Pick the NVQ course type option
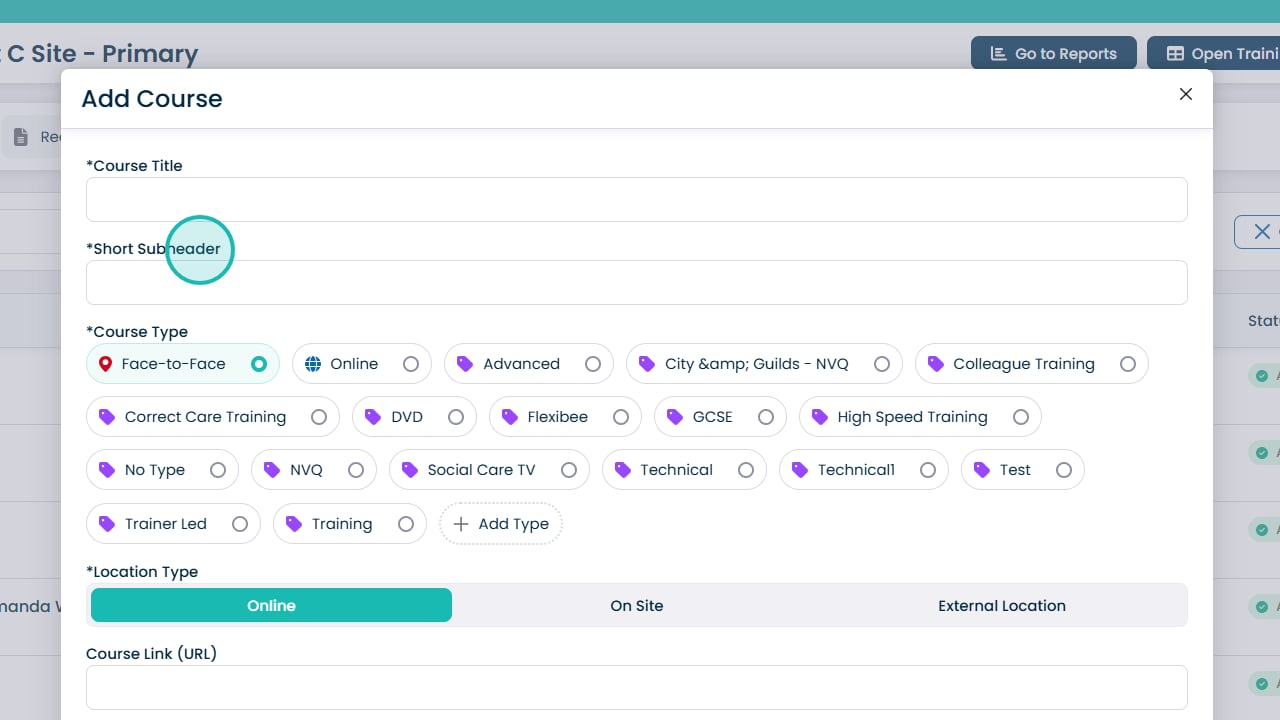 point(356,470)
